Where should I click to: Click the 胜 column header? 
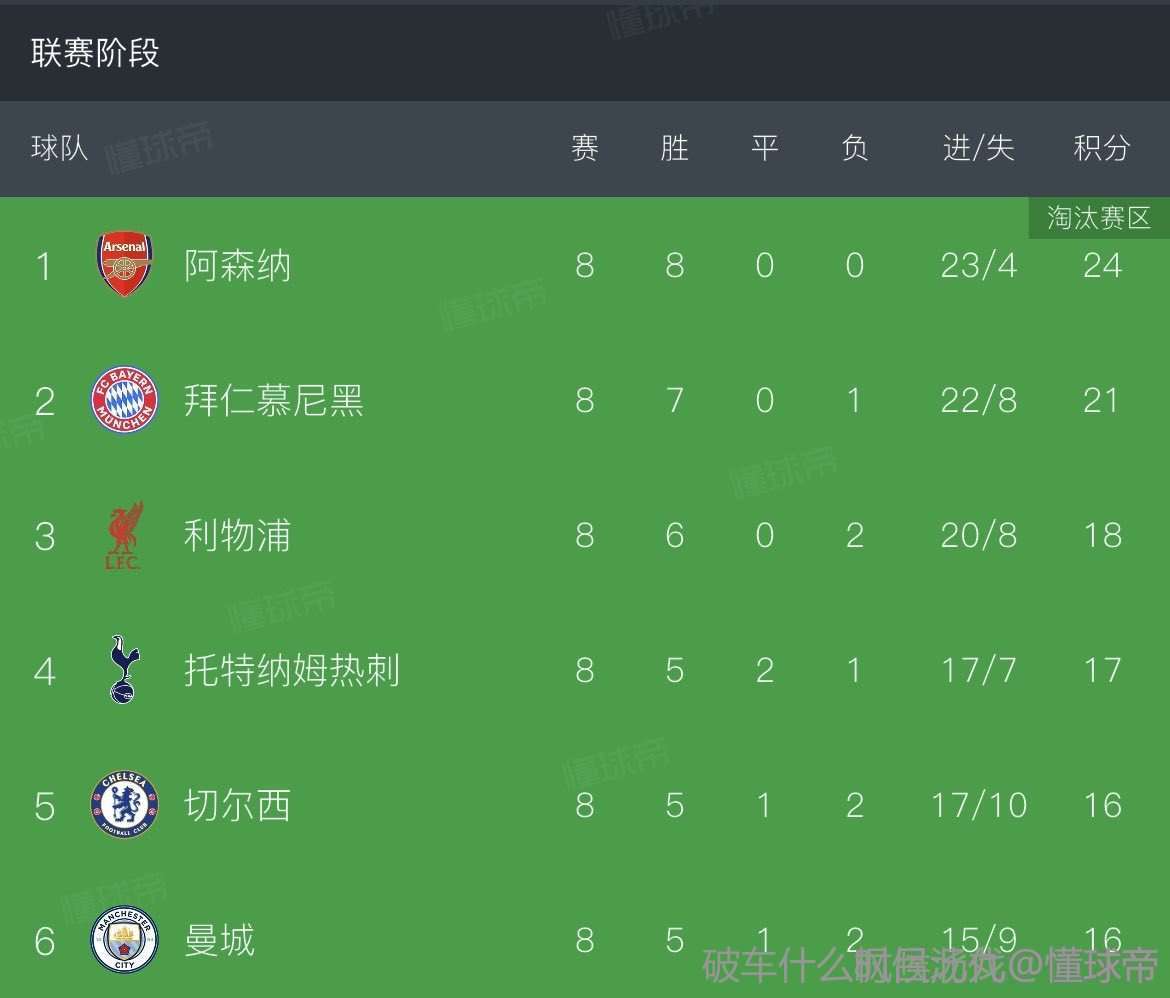(x=675, y=149)
